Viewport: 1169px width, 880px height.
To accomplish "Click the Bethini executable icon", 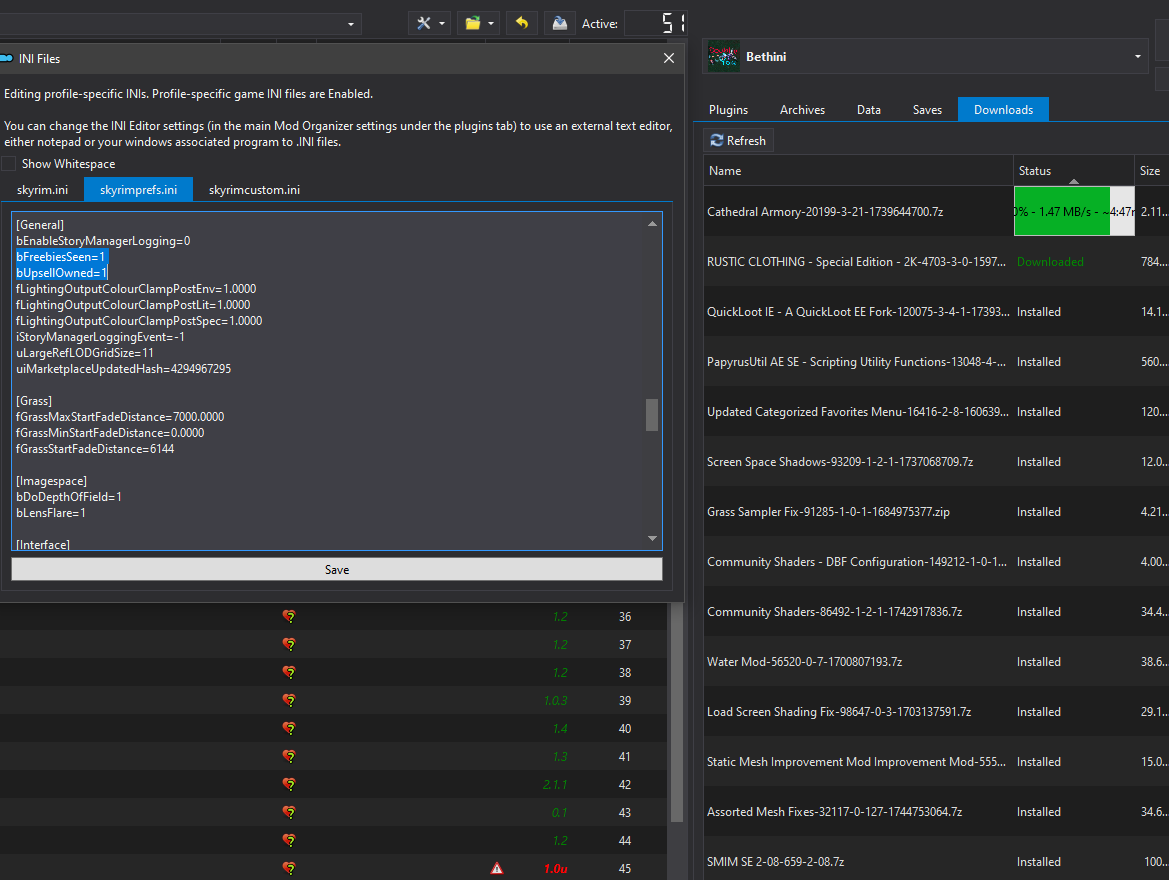I will pyautogui.click(x=723, y=57).
